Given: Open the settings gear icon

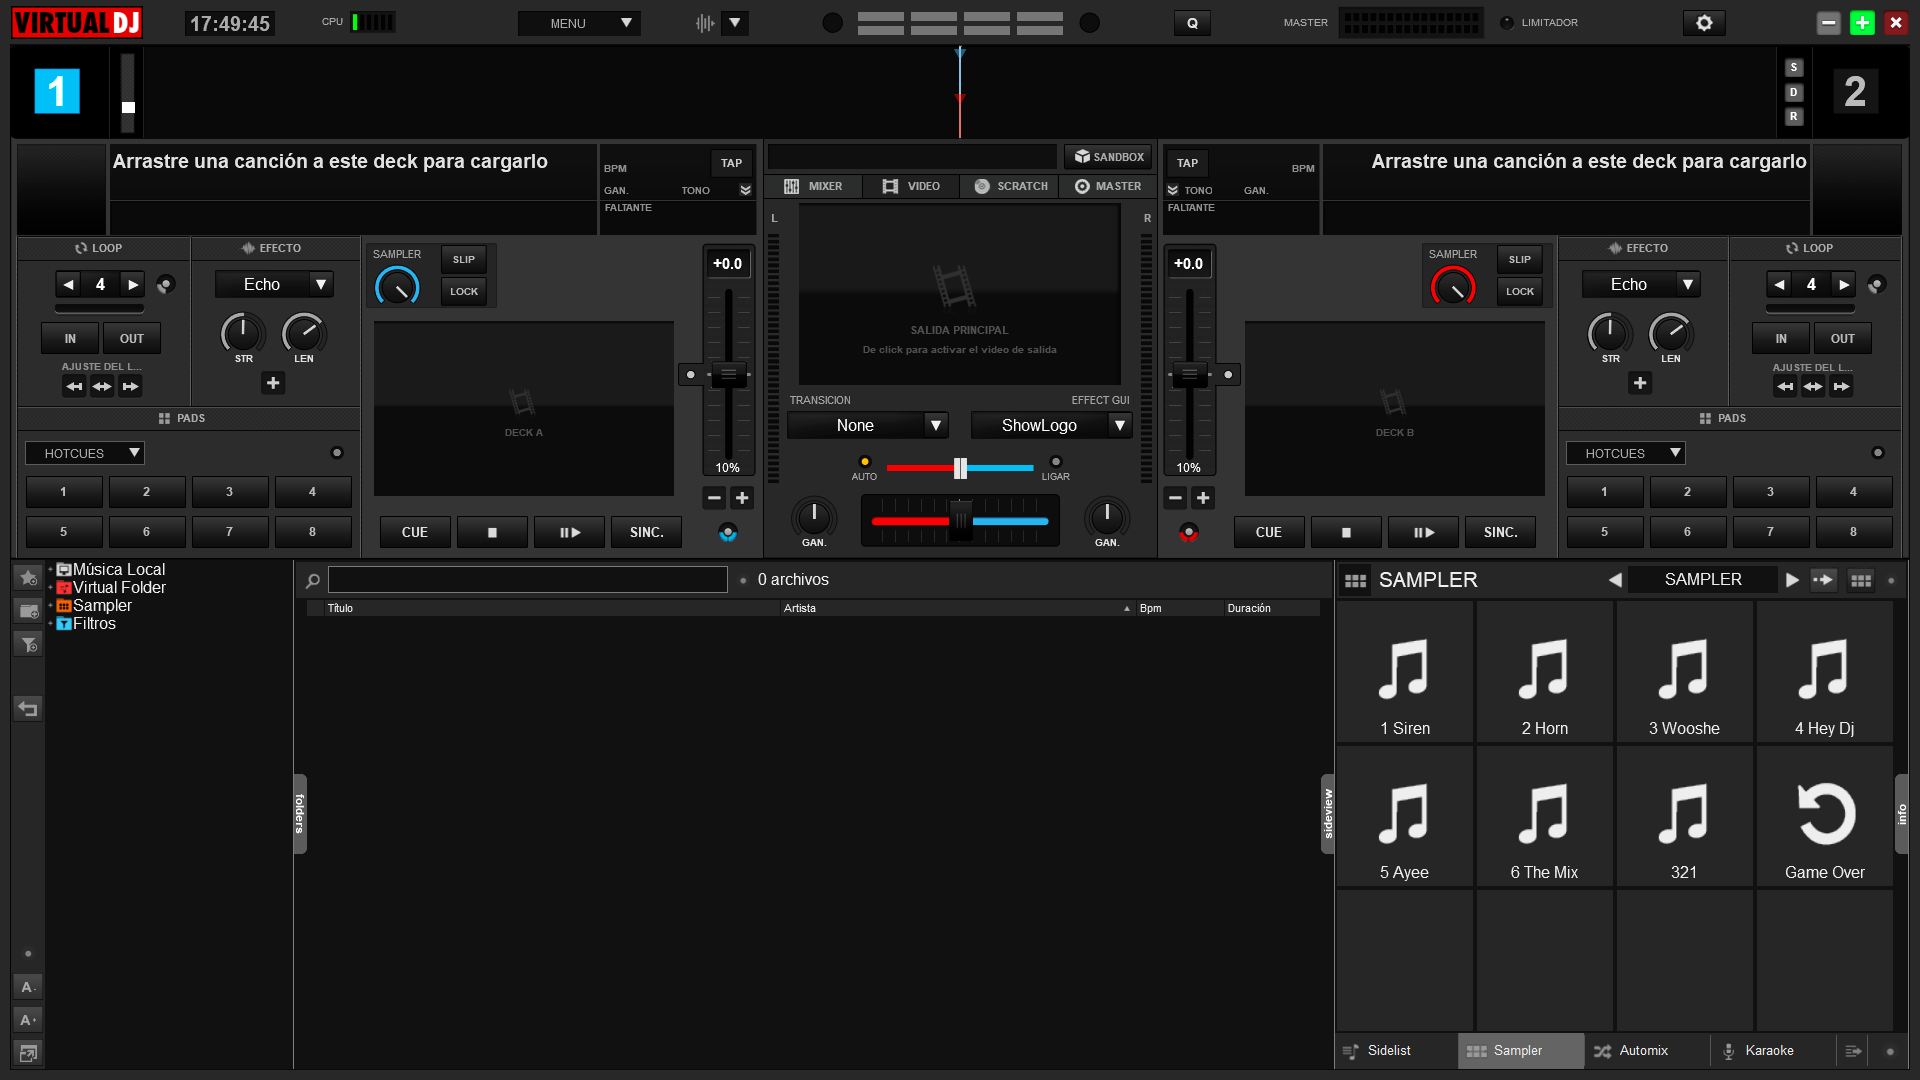Looking at the screenshot, I should pos(1704,23).
